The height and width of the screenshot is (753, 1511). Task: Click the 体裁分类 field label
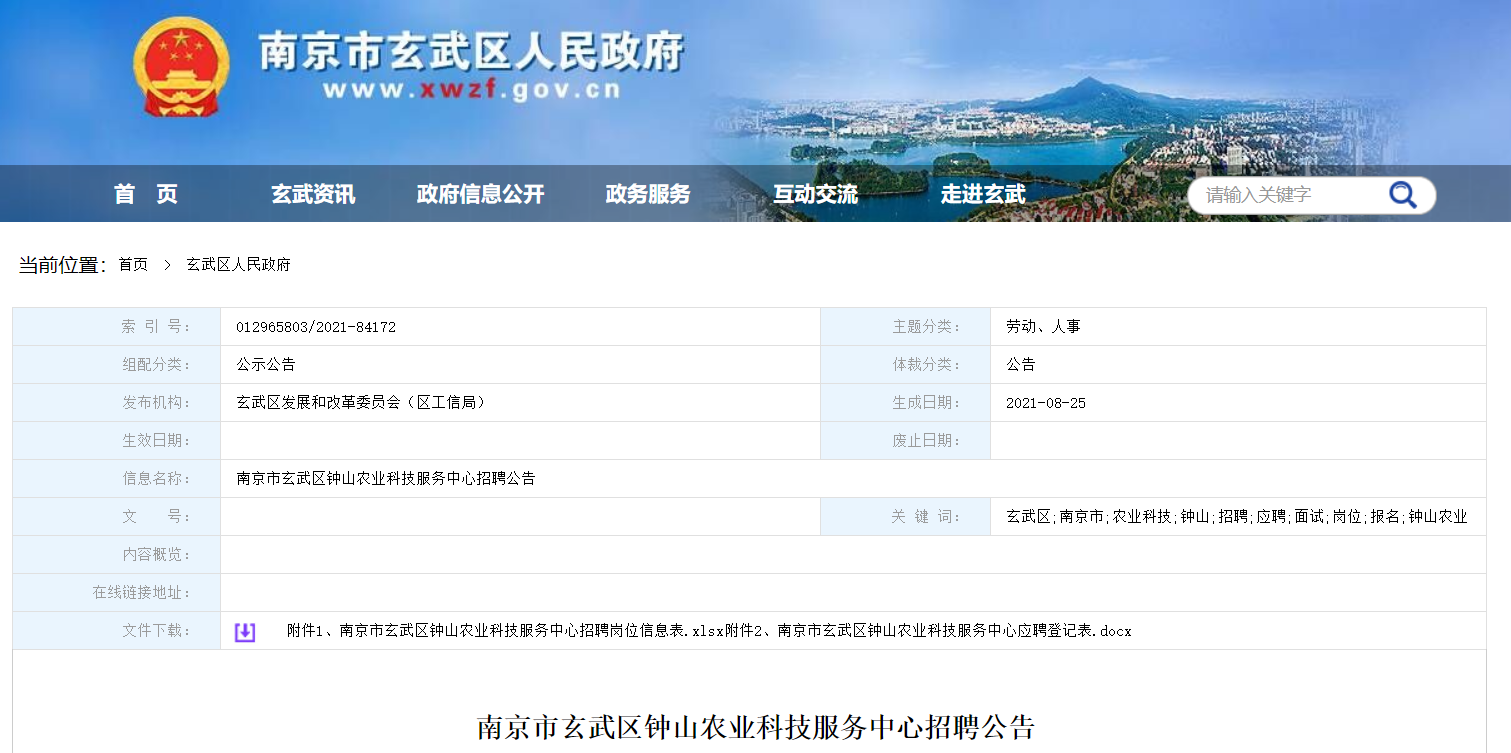point(926,365)
